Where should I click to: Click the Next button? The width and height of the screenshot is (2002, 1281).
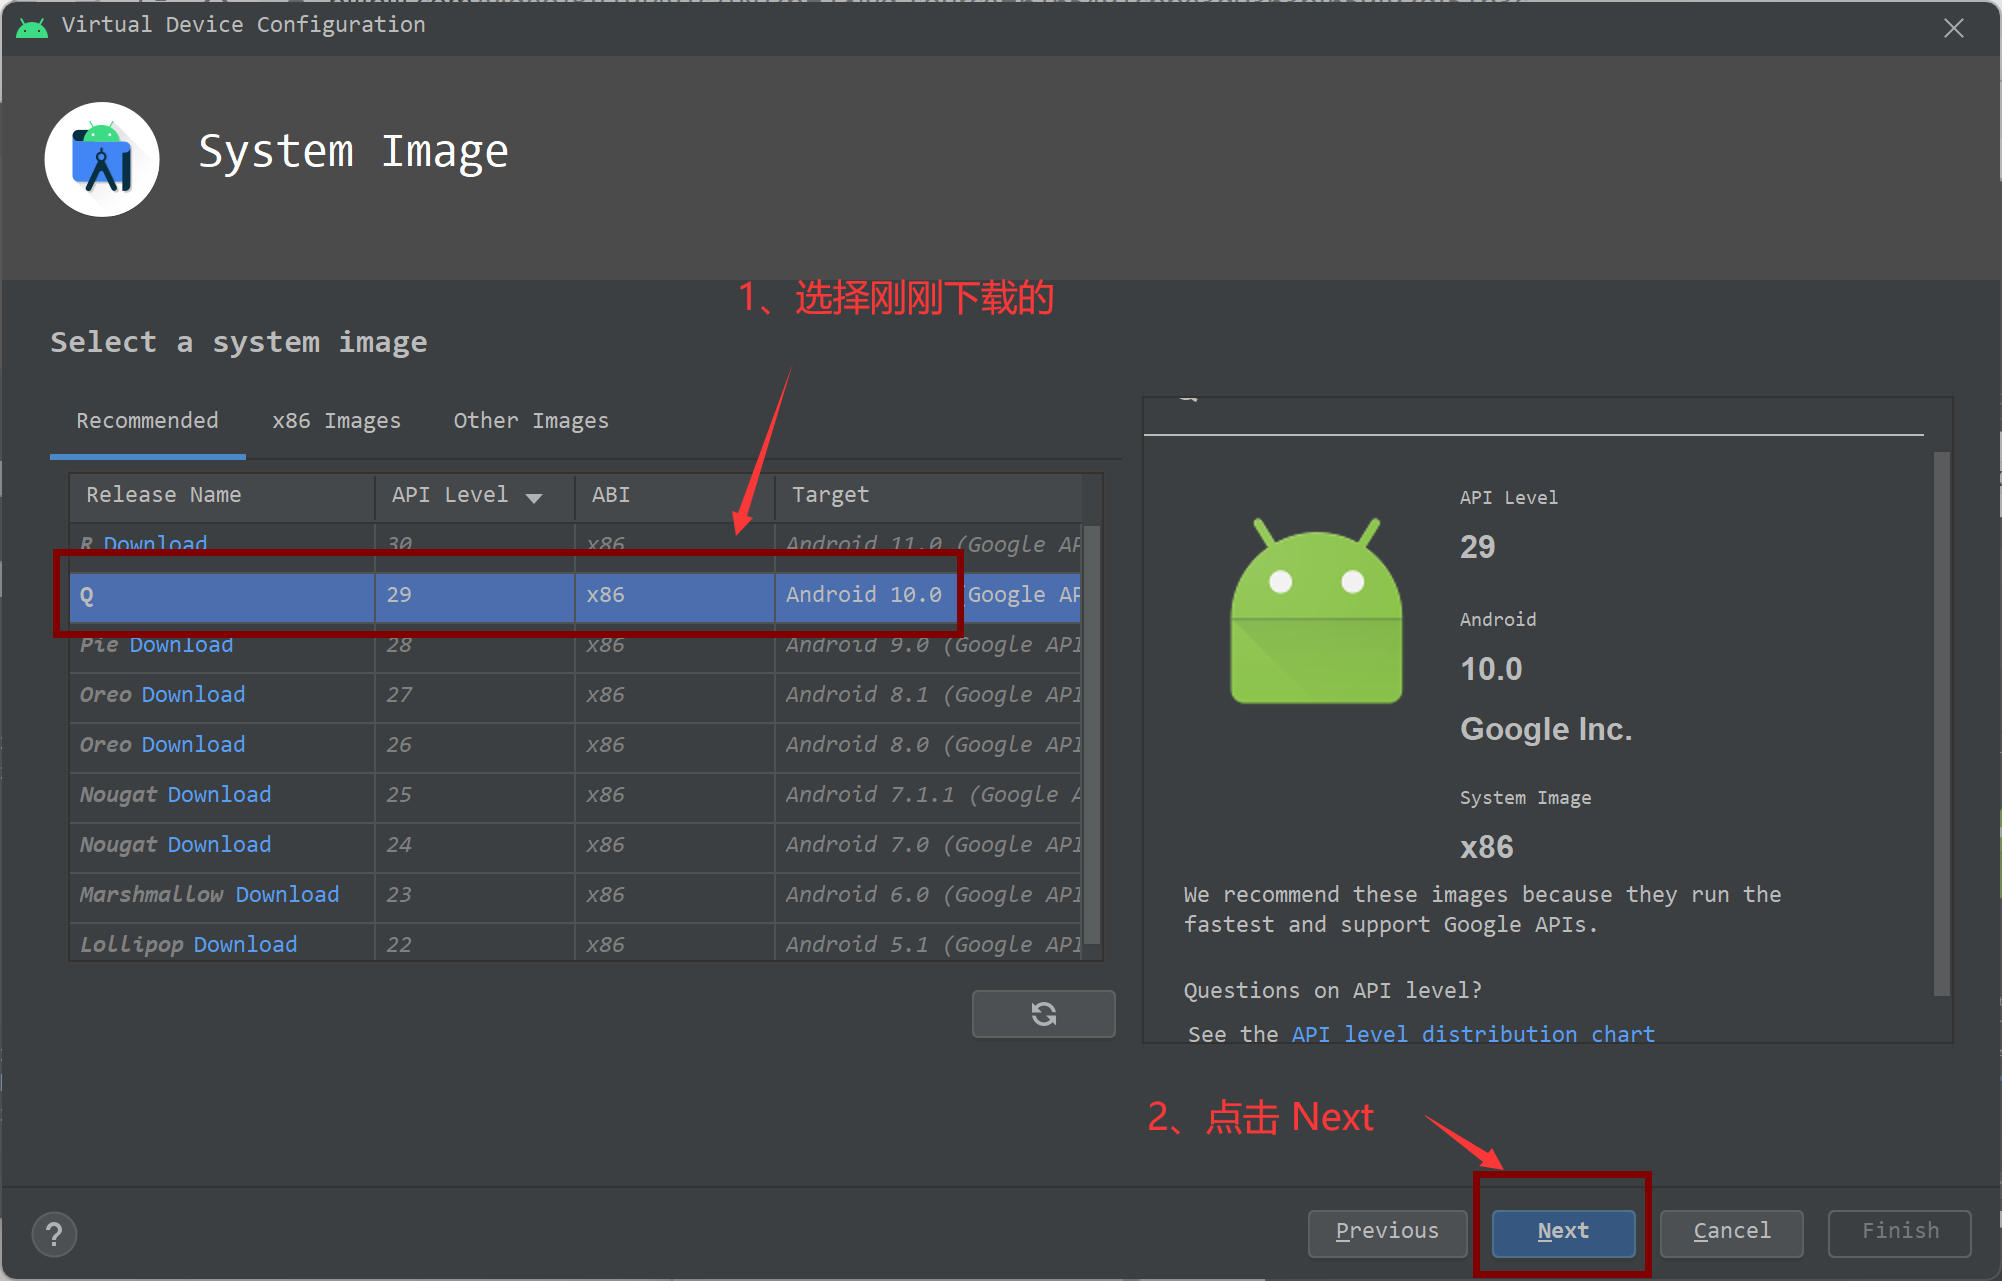point(1563,1231)
